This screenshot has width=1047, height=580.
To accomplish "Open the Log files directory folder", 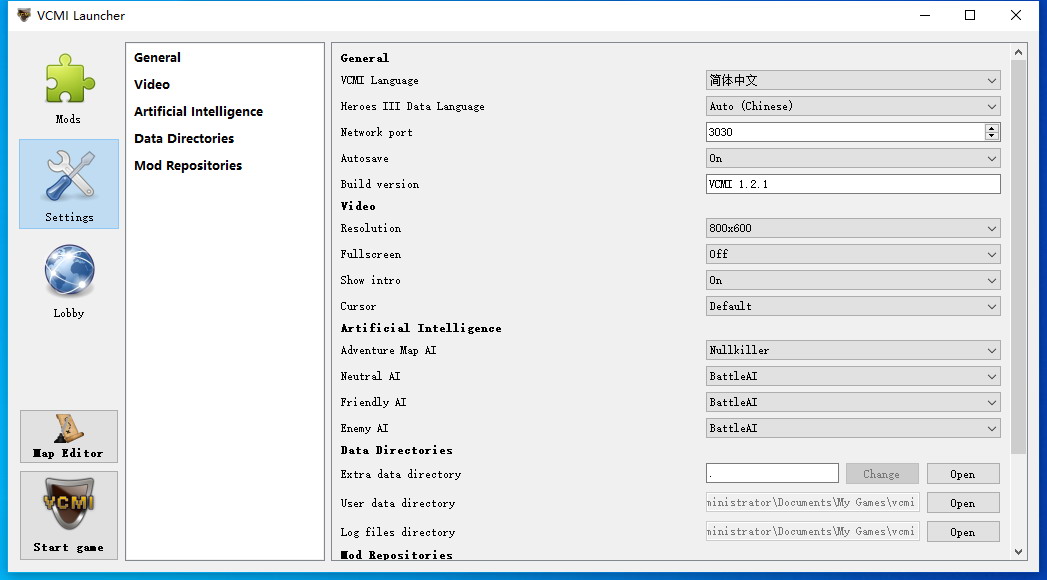I will tap(963, 532).
